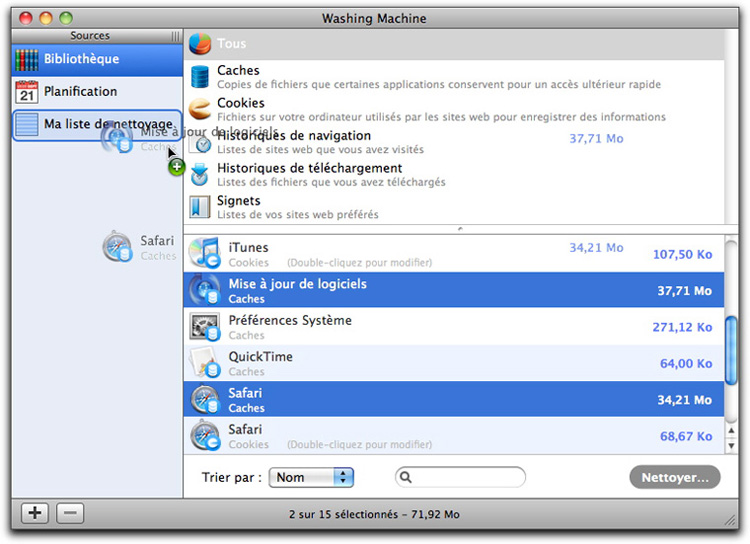Open the Trier par Nom dropdown
The height and width of the screenshot is (544, 750).
click(x=311, y=477)
